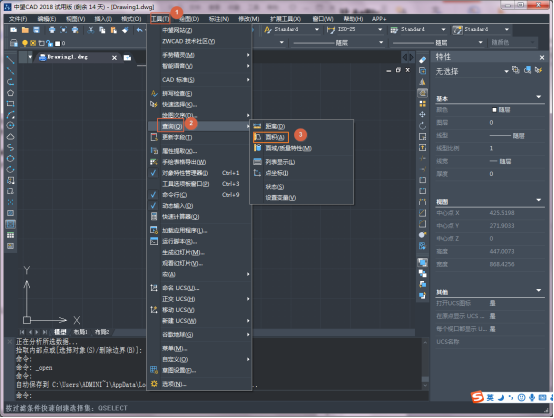
Task: Click the 颜色 随层 color value in properties
Action: (x=502, y=110)
